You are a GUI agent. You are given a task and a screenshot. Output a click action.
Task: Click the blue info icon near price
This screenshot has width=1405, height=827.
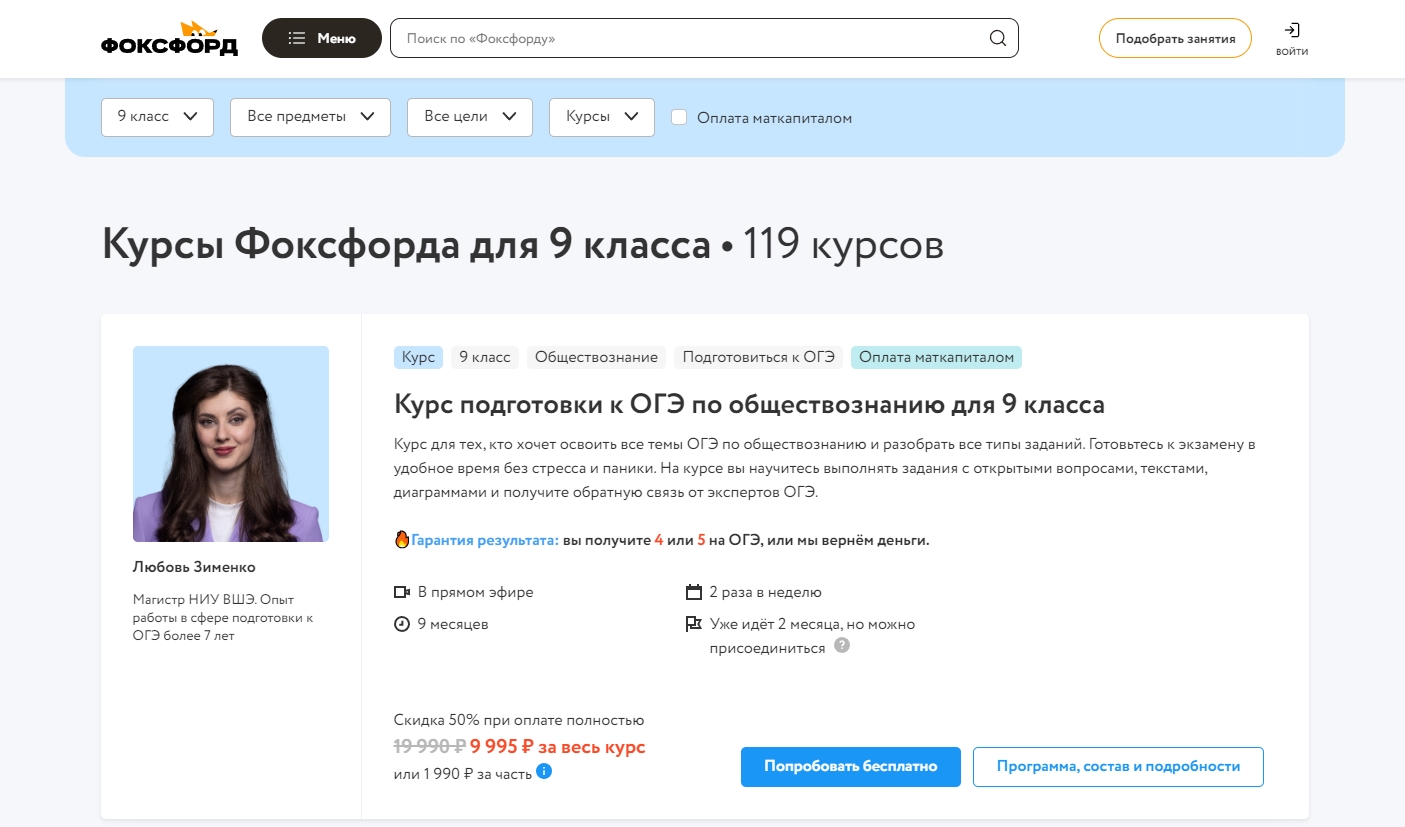pyautogui.click(x=544, y=771)
